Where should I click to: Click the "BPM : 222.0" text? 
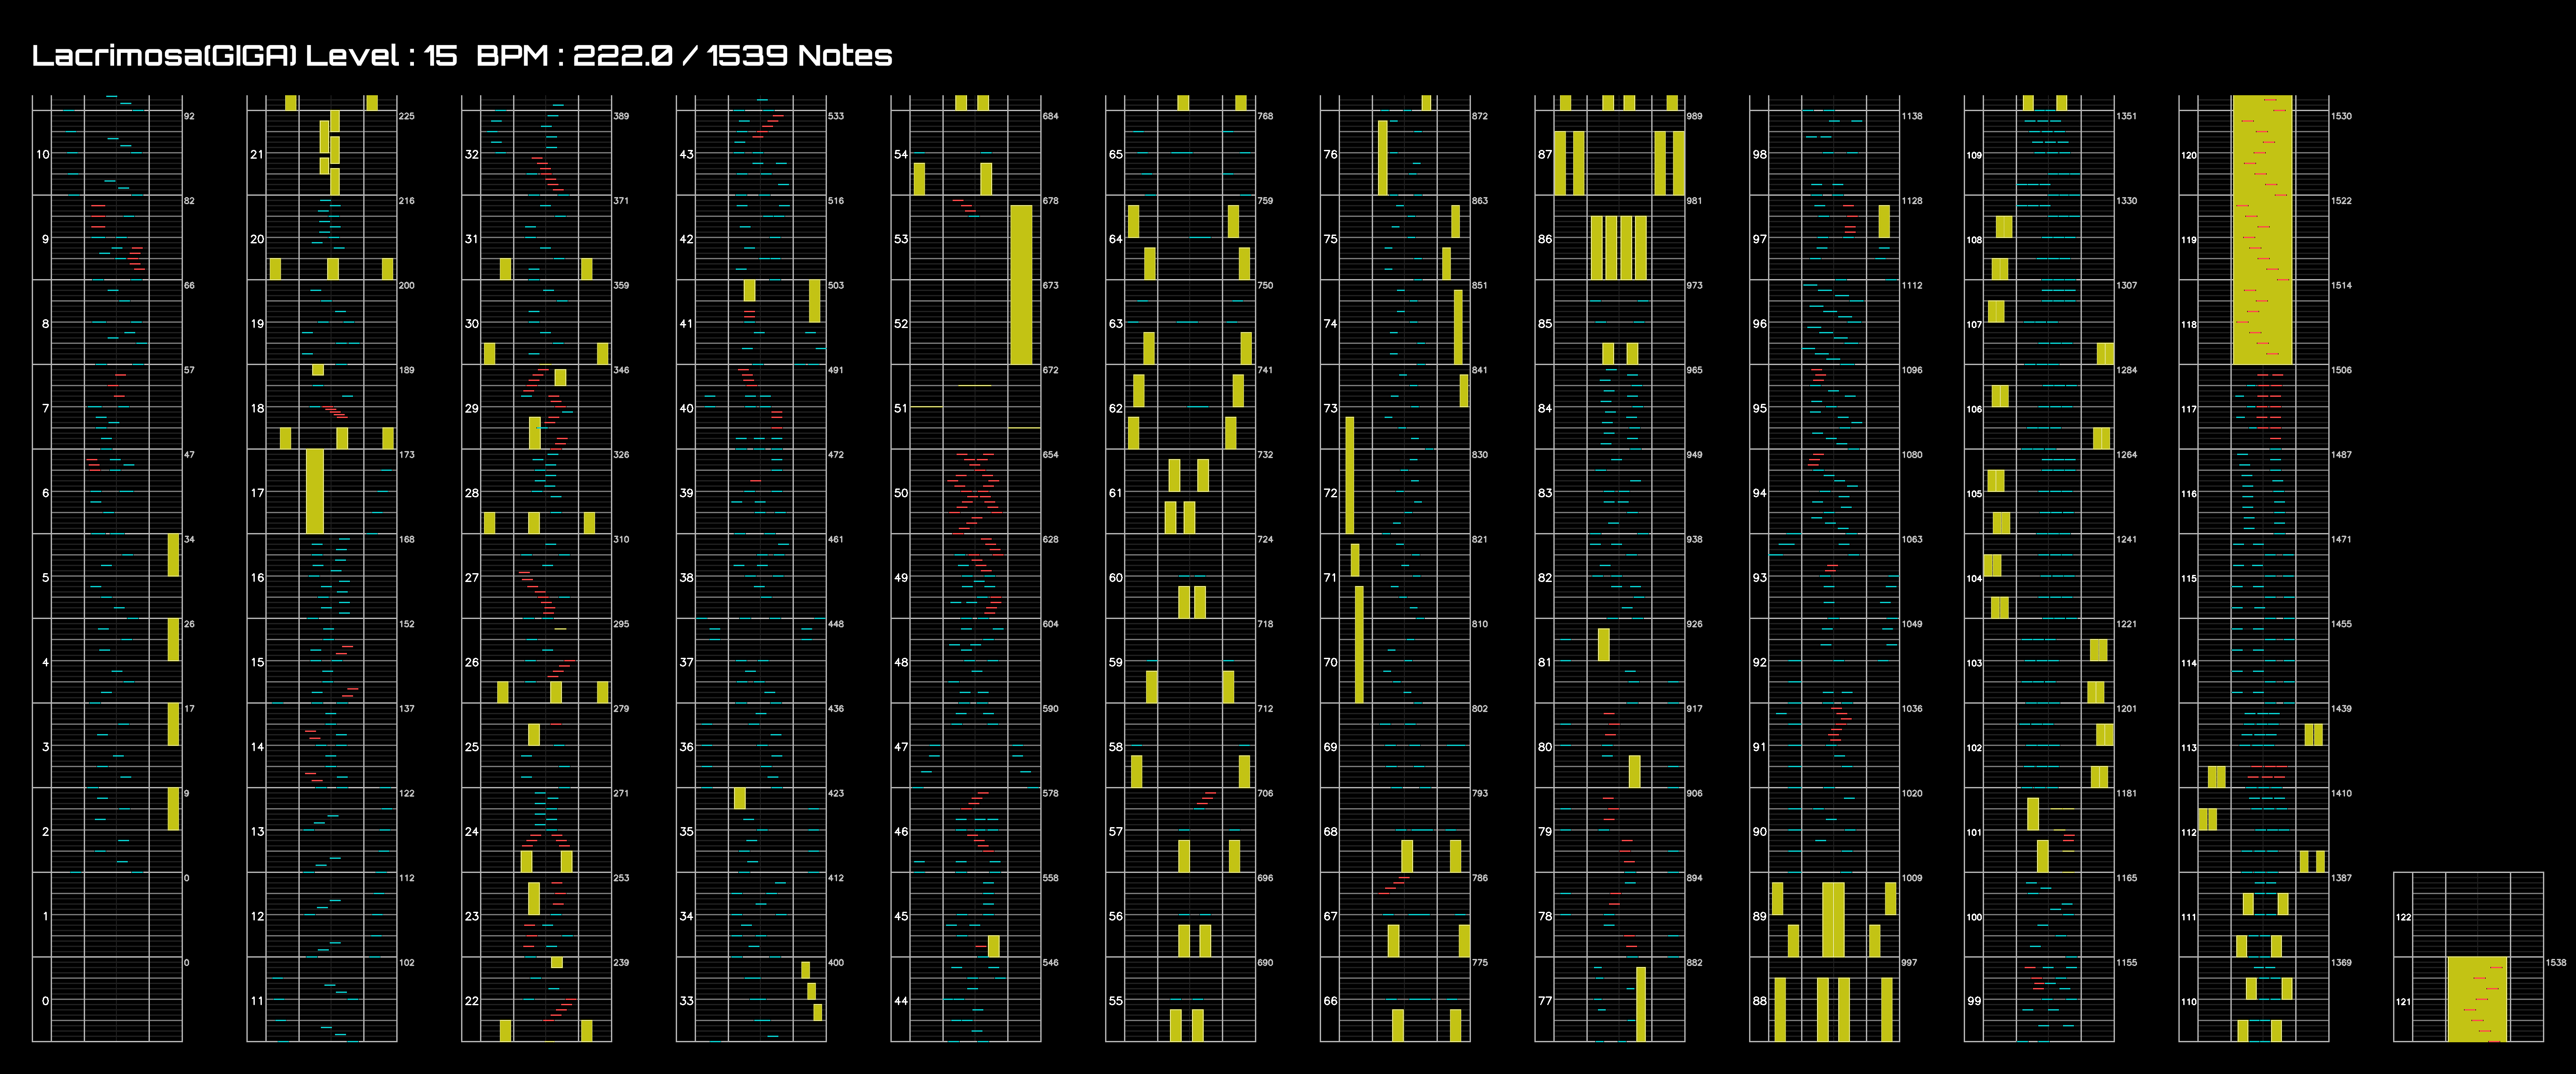[574, 56]
